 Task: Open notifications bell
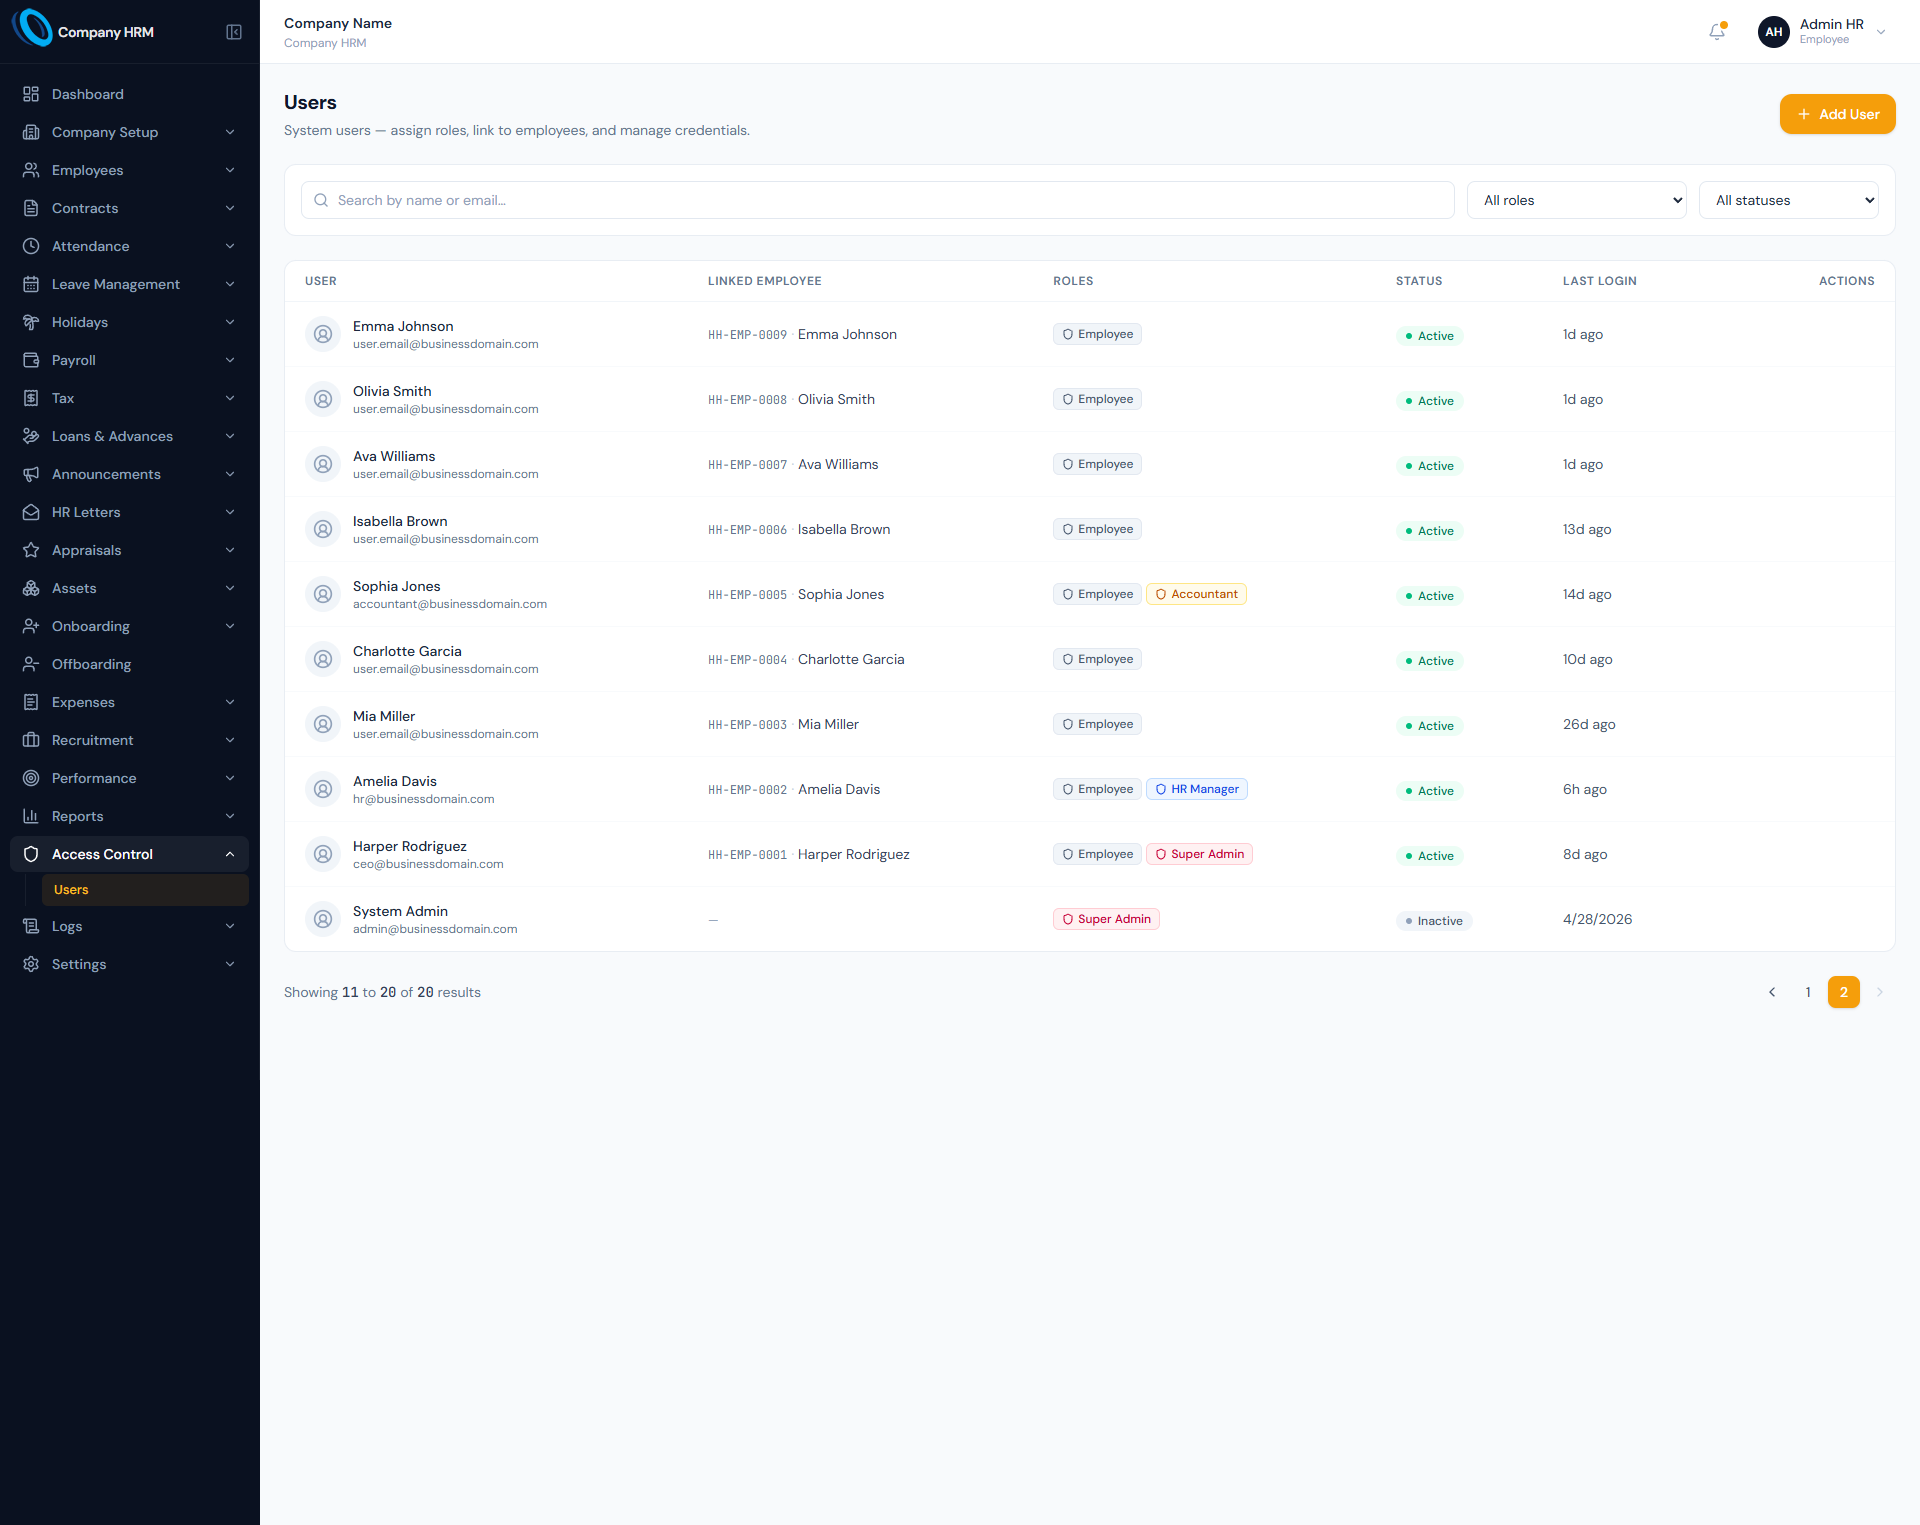(x=1717, y=32)
